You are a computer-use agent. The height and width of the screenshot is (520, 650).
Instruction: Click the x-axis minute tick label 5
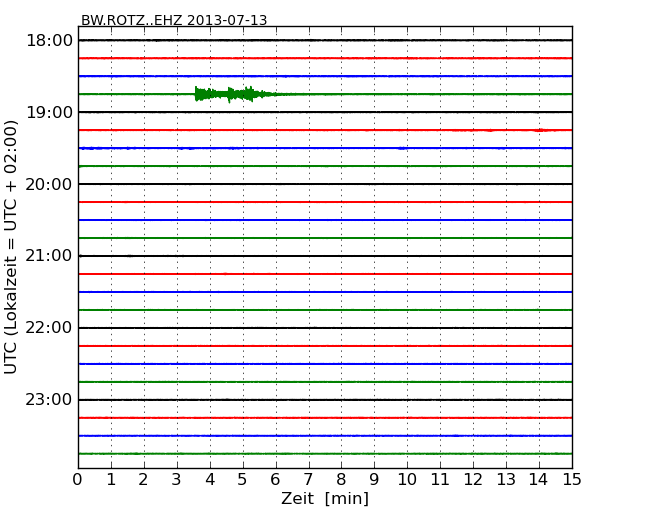tap(243, 480)
